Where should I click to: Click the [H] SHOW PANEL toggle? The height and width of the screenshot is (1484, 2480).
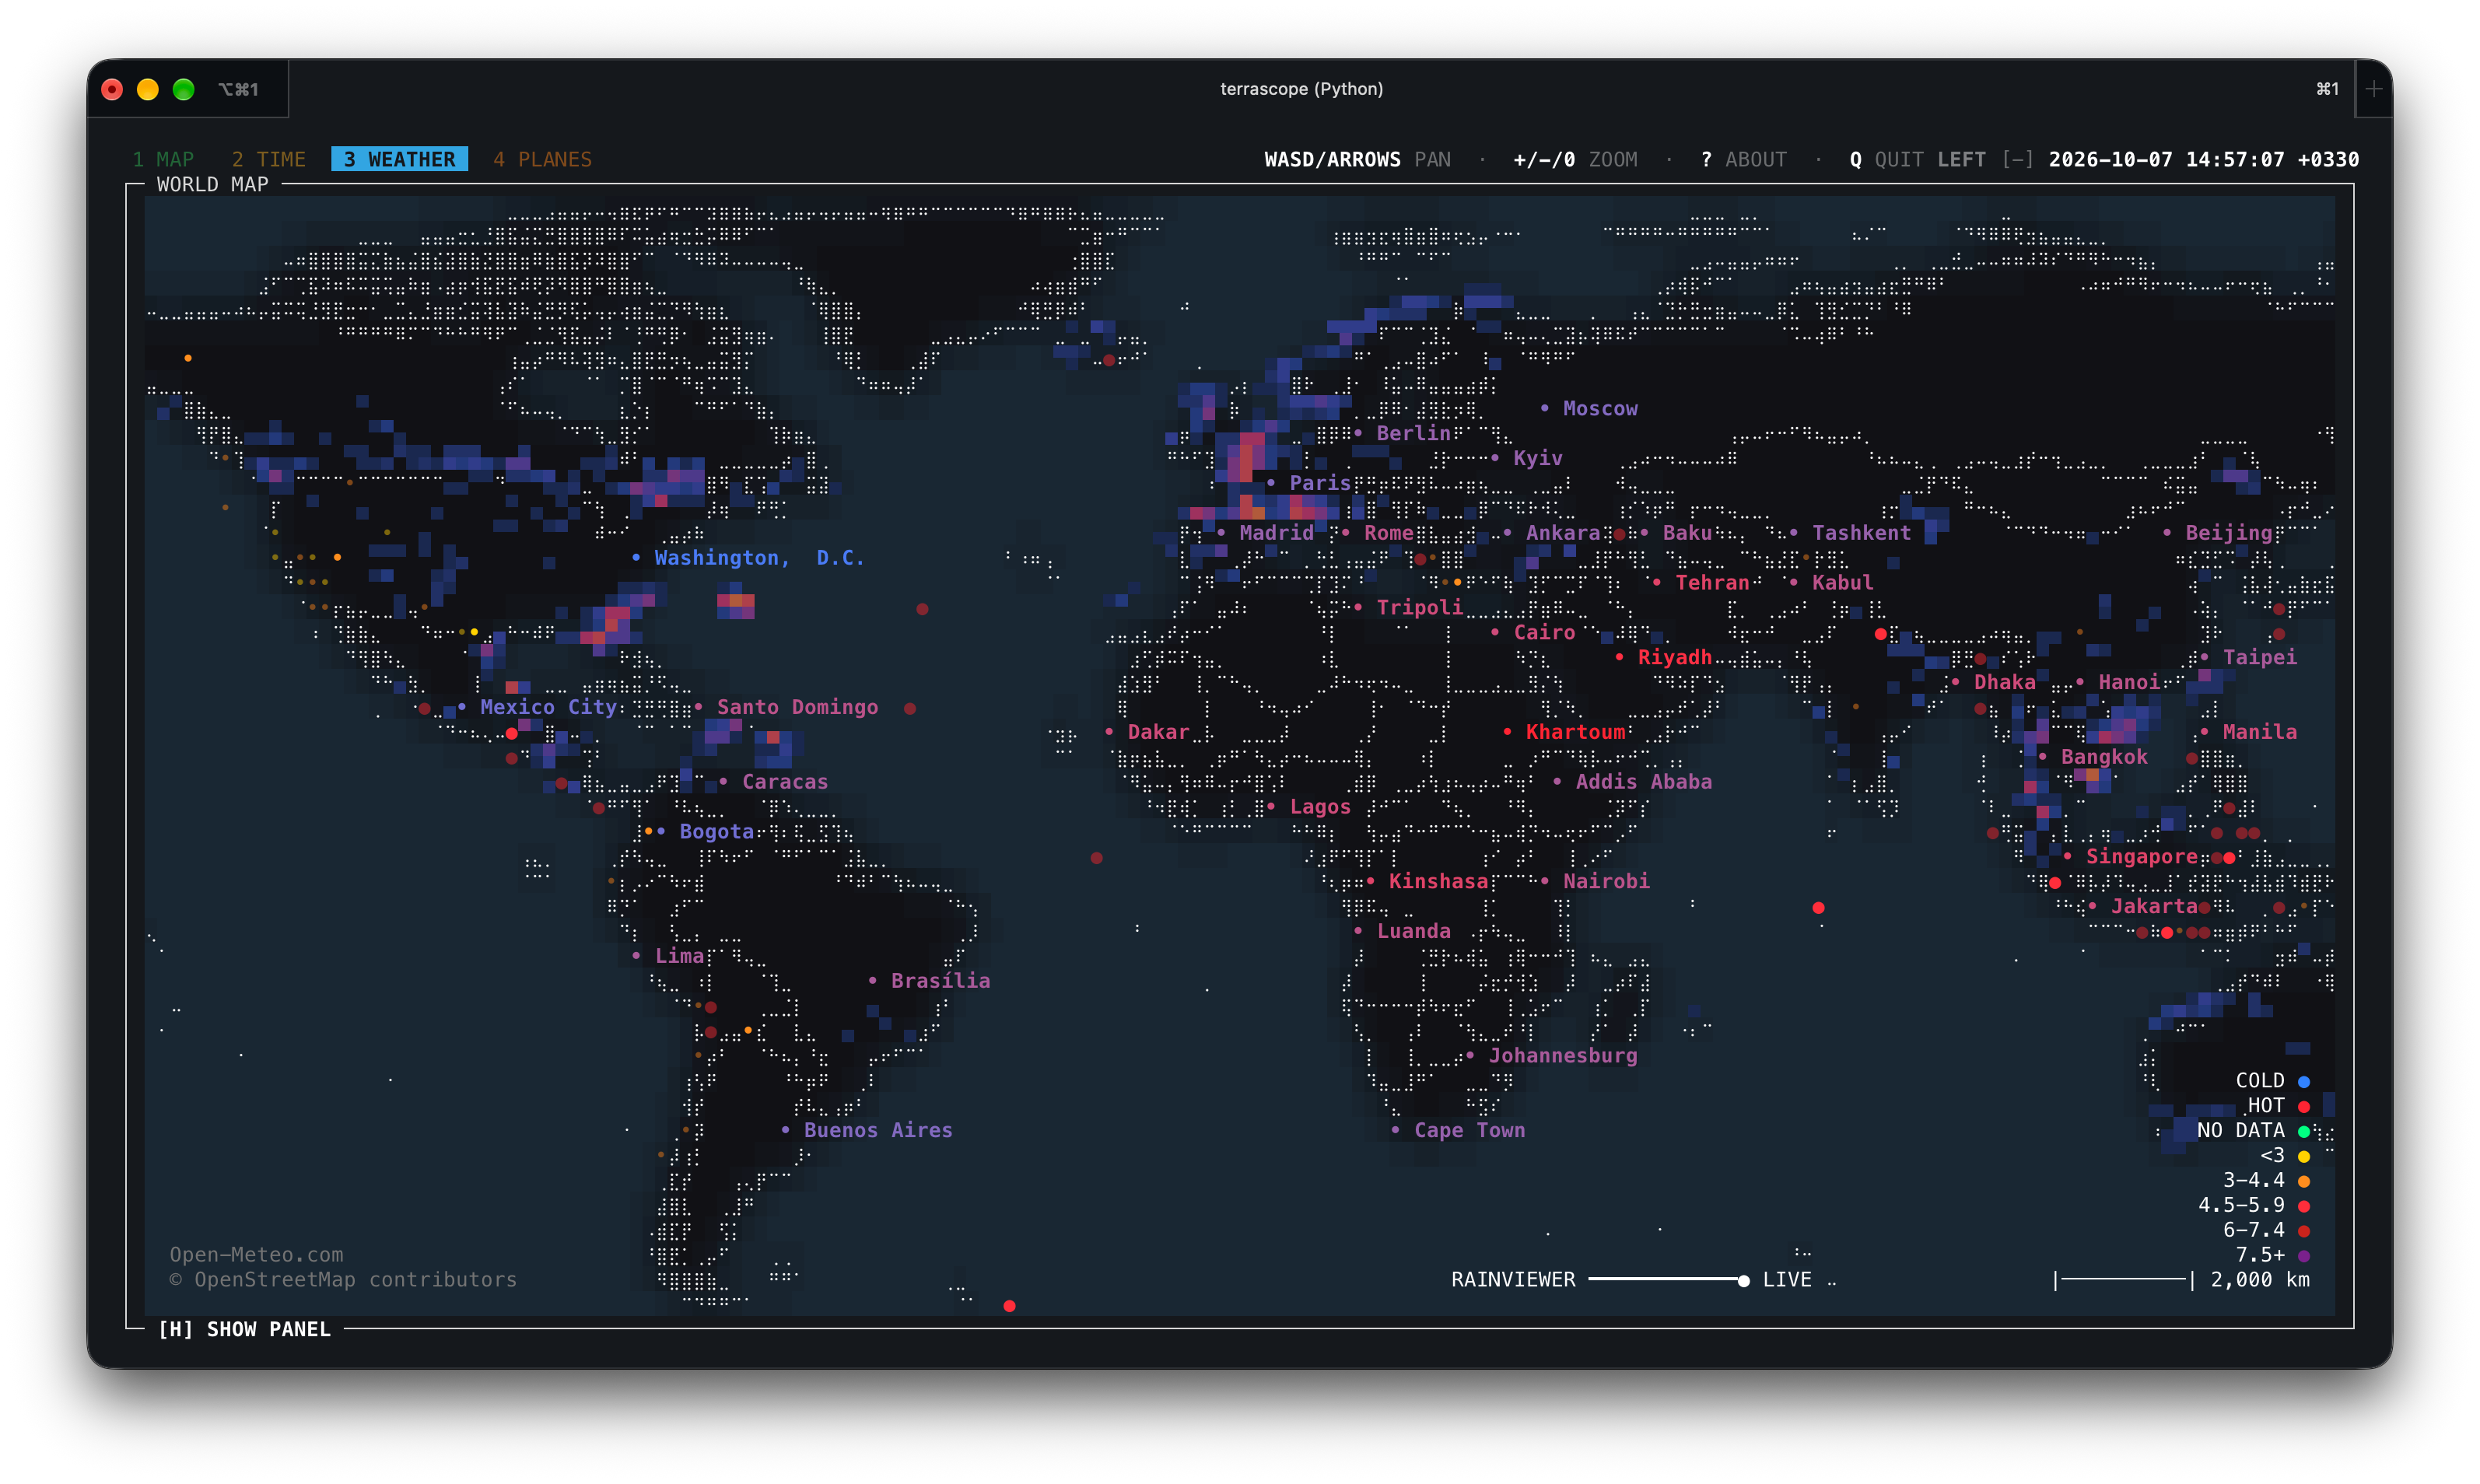[x=244, y=1329]
